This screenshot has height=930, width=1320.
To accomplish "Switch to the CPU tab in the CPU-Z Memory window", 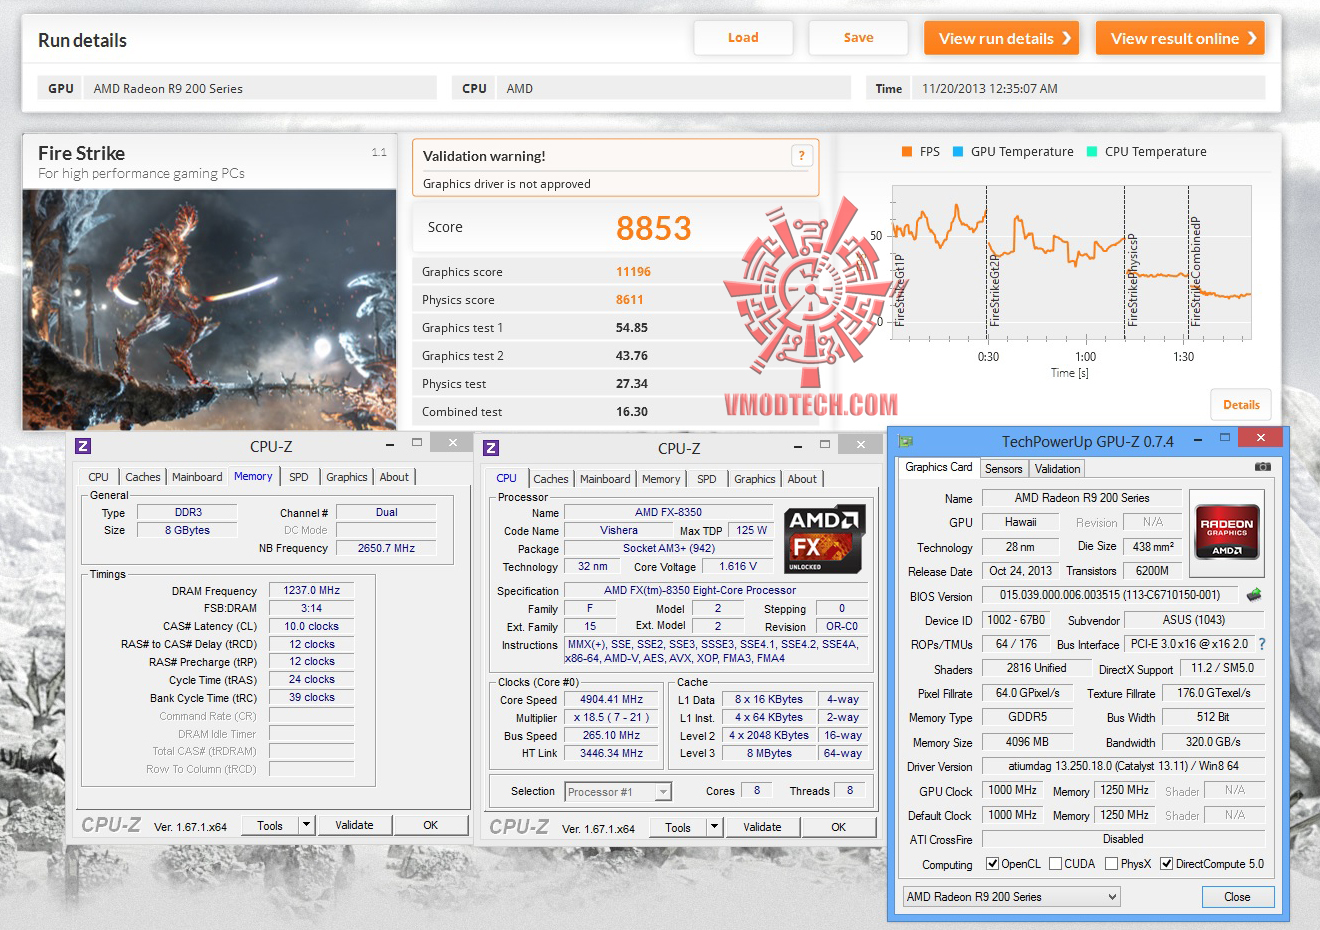I will click(98, 477).
